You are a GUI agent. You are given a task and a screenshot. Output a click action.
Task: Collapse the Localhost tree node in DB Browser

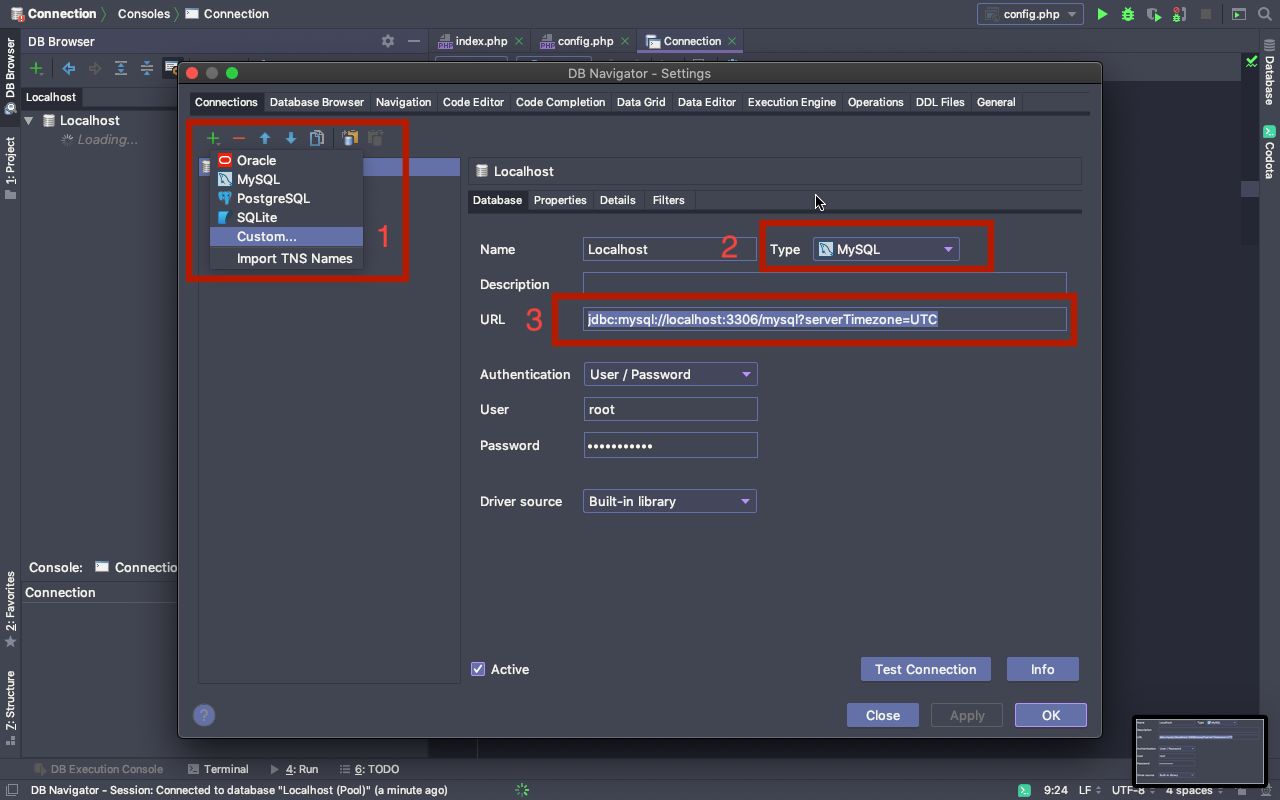[29, 120]
